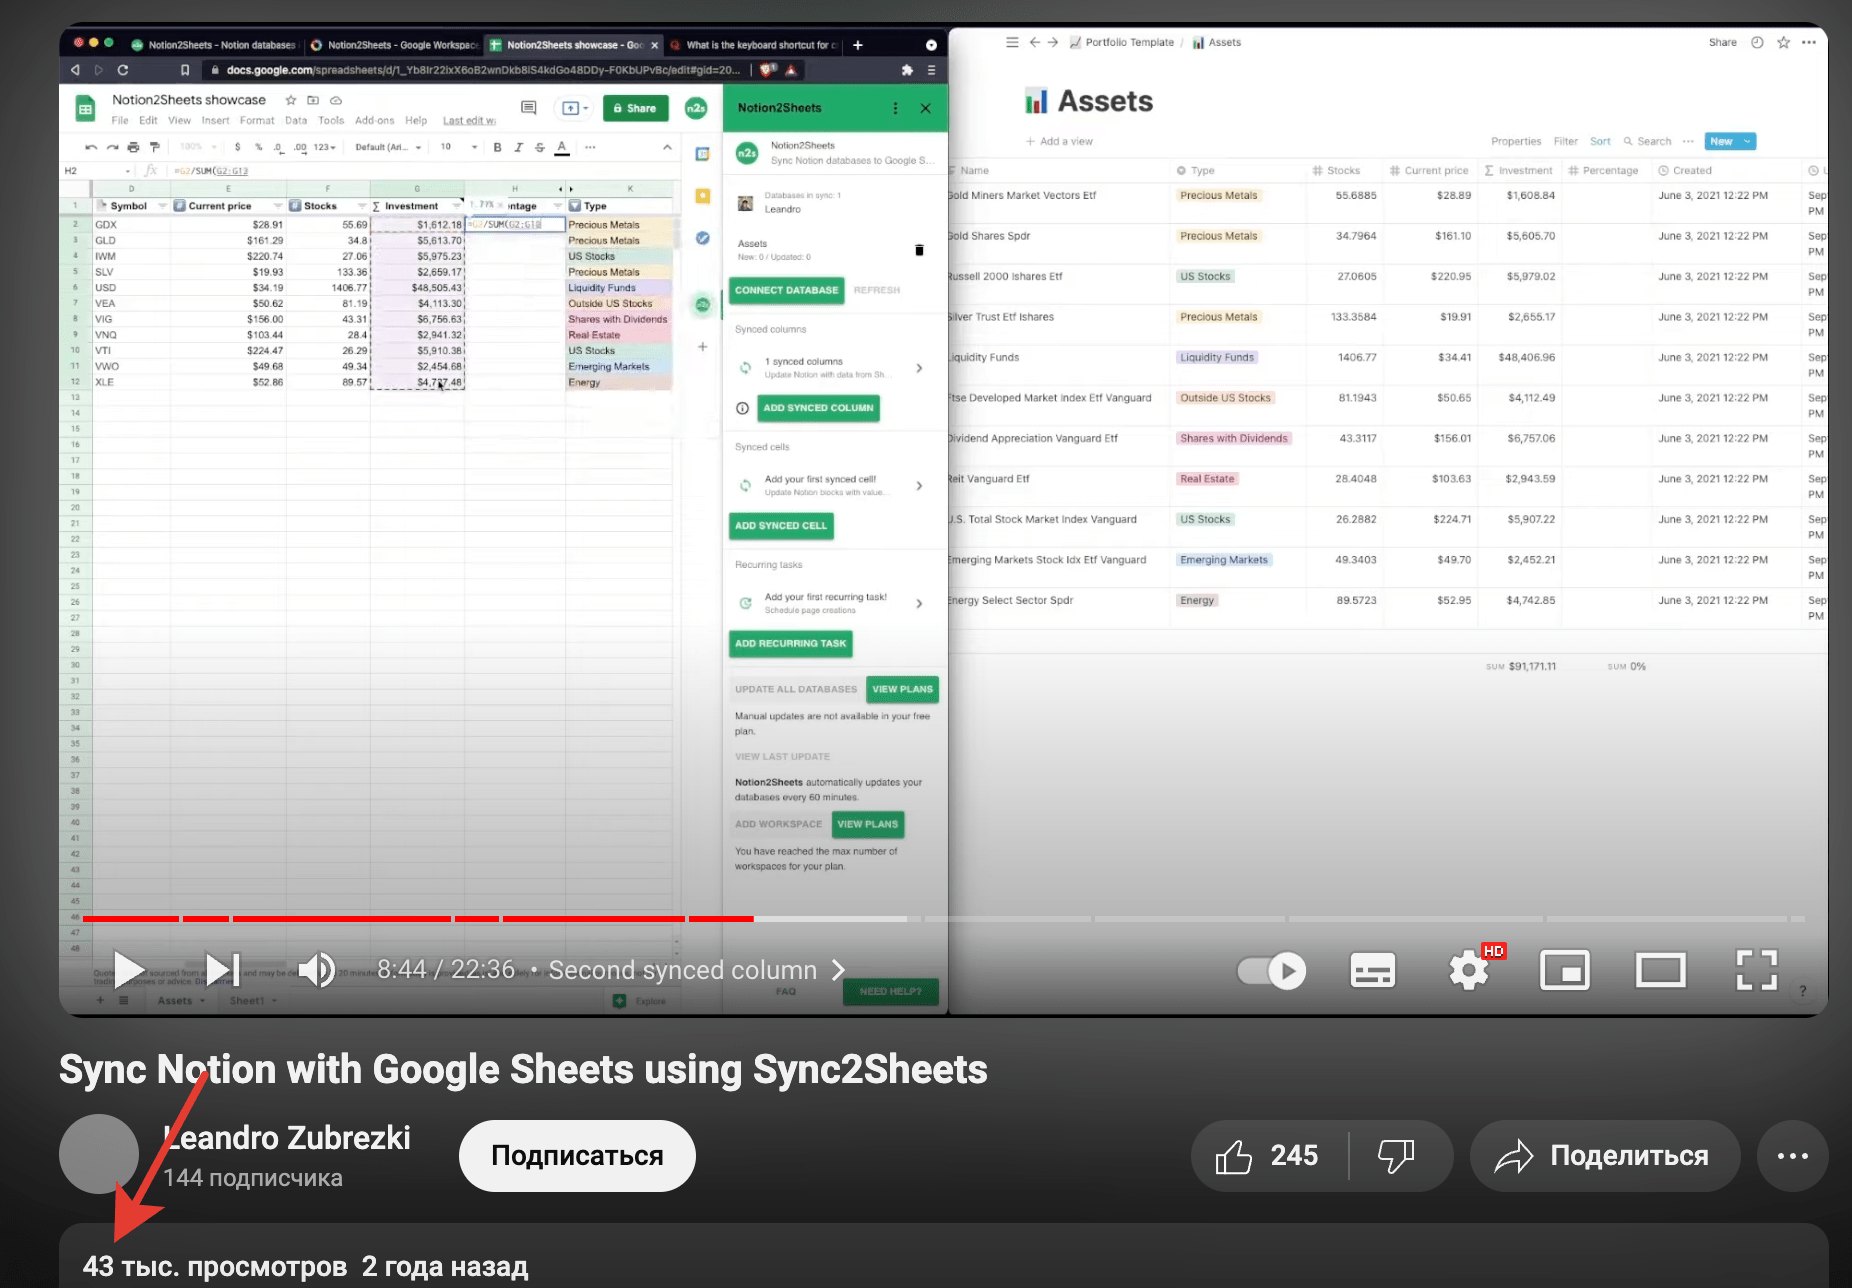Open a new browser tab
Viewport: 1852px width, 1288px height.
[857, 45]
